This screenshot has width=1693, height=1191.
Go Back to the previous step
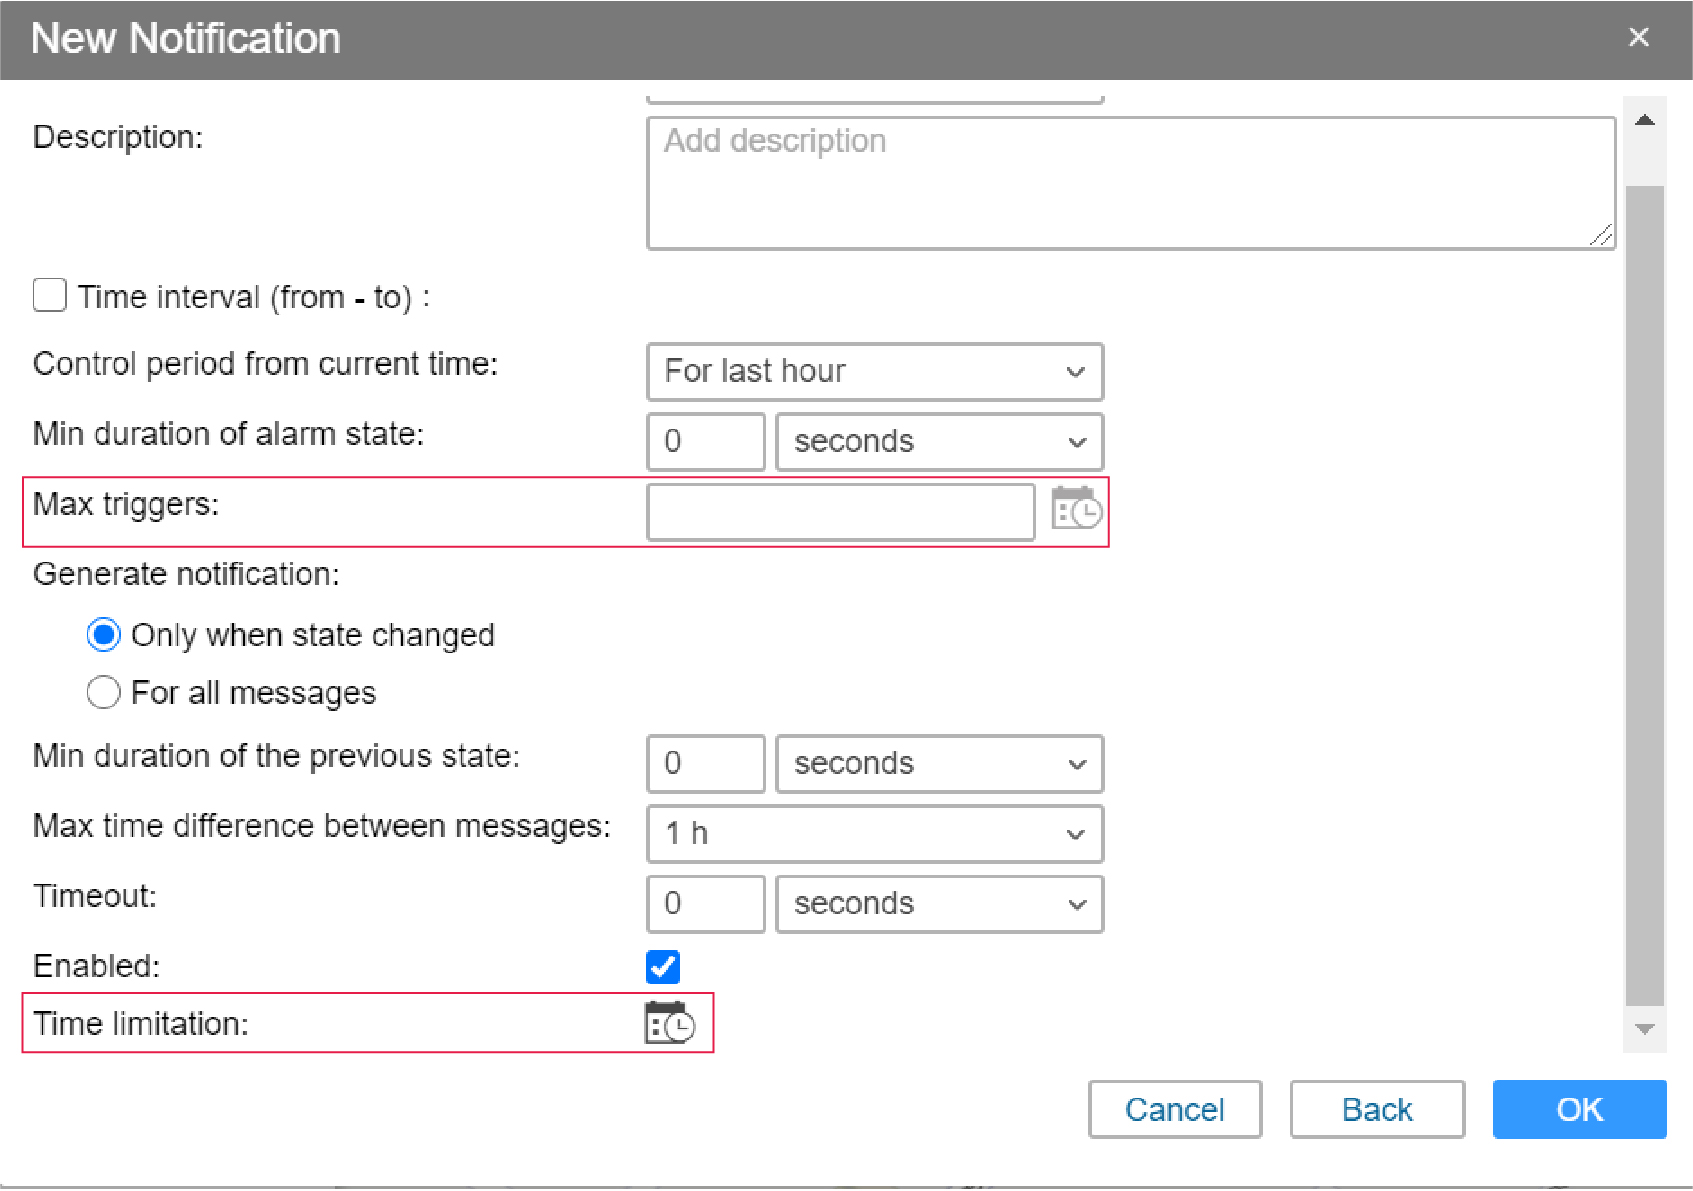coord(1376,1109)
